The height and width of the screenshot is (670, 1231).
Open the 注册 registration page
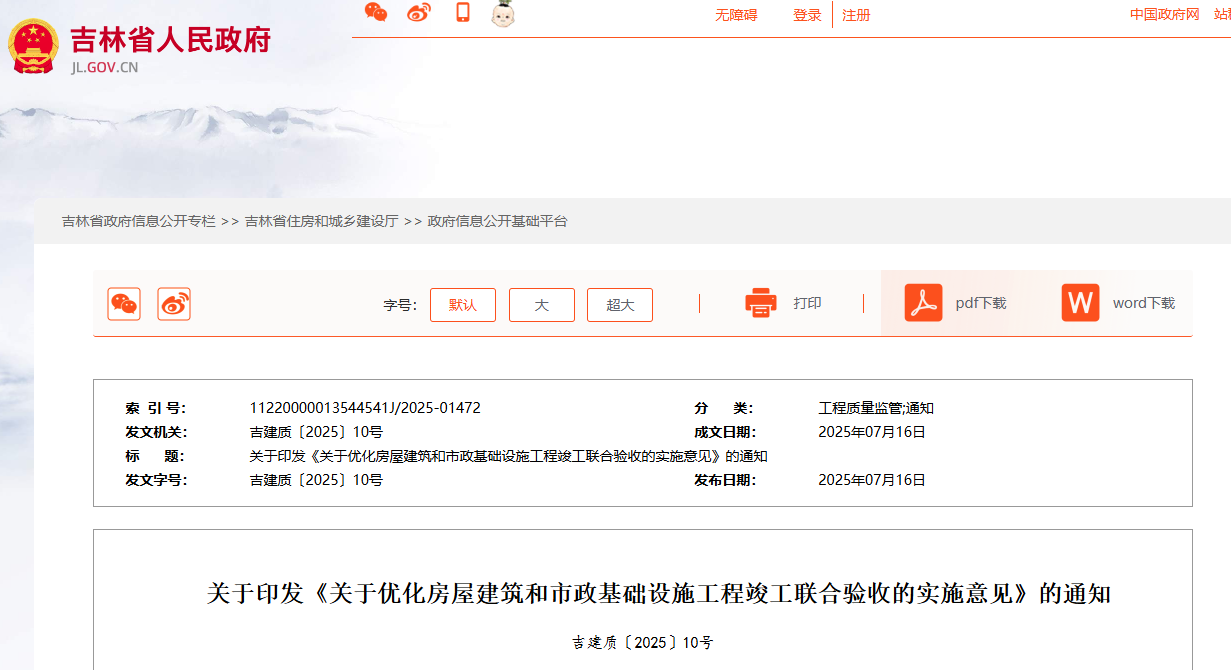click(x=856, y=15)
